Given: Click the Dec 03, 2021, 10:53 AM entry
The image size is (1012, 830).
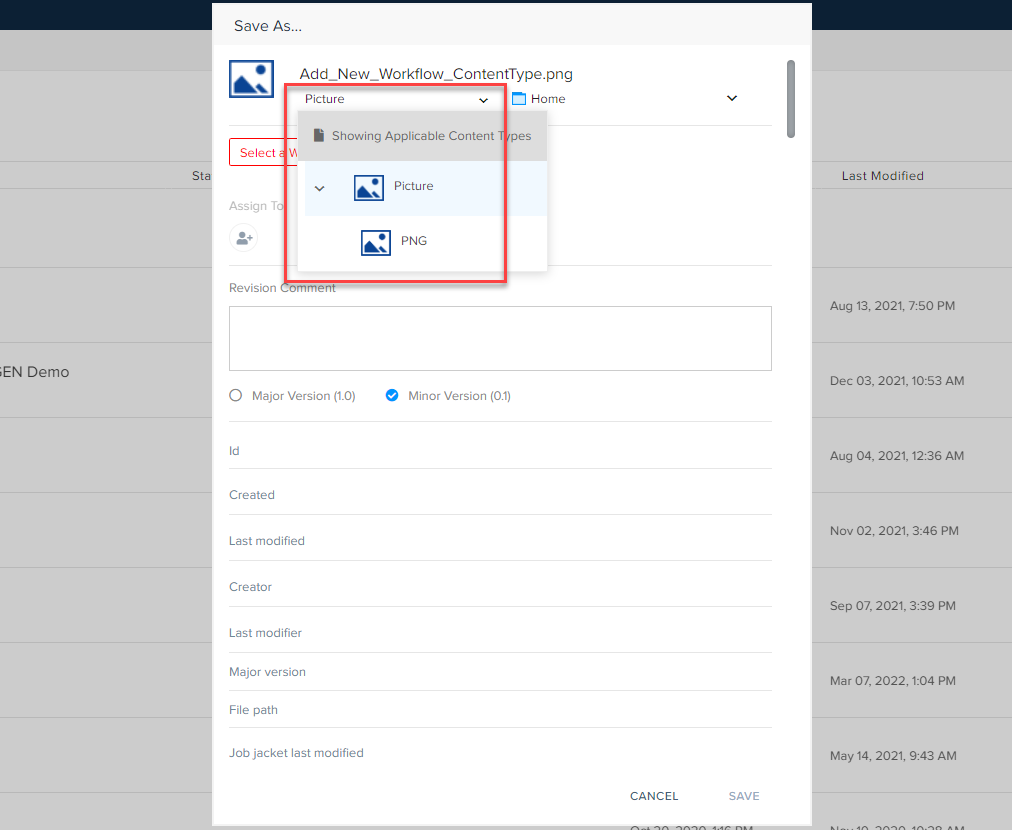Looking at the screenshot, I should pyautogui.click(x=897, y=381).
